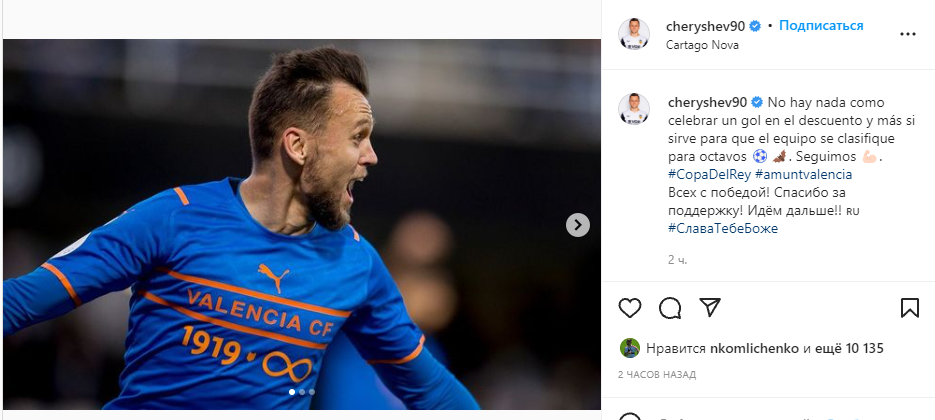Share the post using the paper plane icon
Screen dimensions: 935x420
pos(709,307)
